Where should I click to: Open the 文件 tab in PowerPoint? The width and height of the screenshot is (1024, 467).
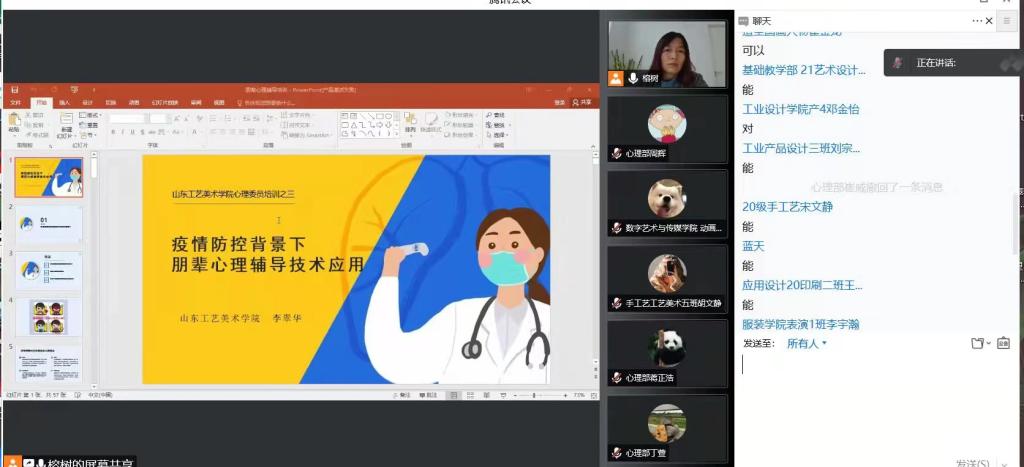click(x=15, y=102)
